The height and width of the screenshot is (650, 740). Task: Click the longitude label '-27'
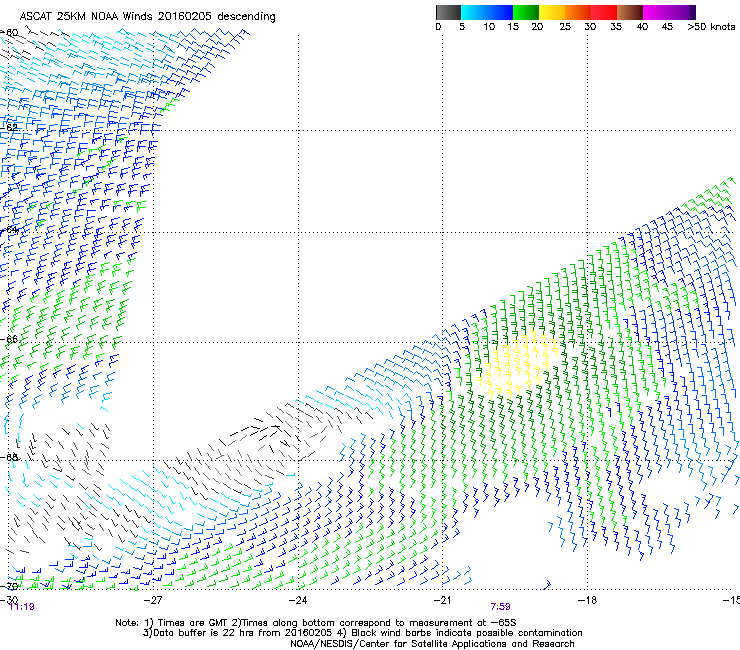(153, 600)
